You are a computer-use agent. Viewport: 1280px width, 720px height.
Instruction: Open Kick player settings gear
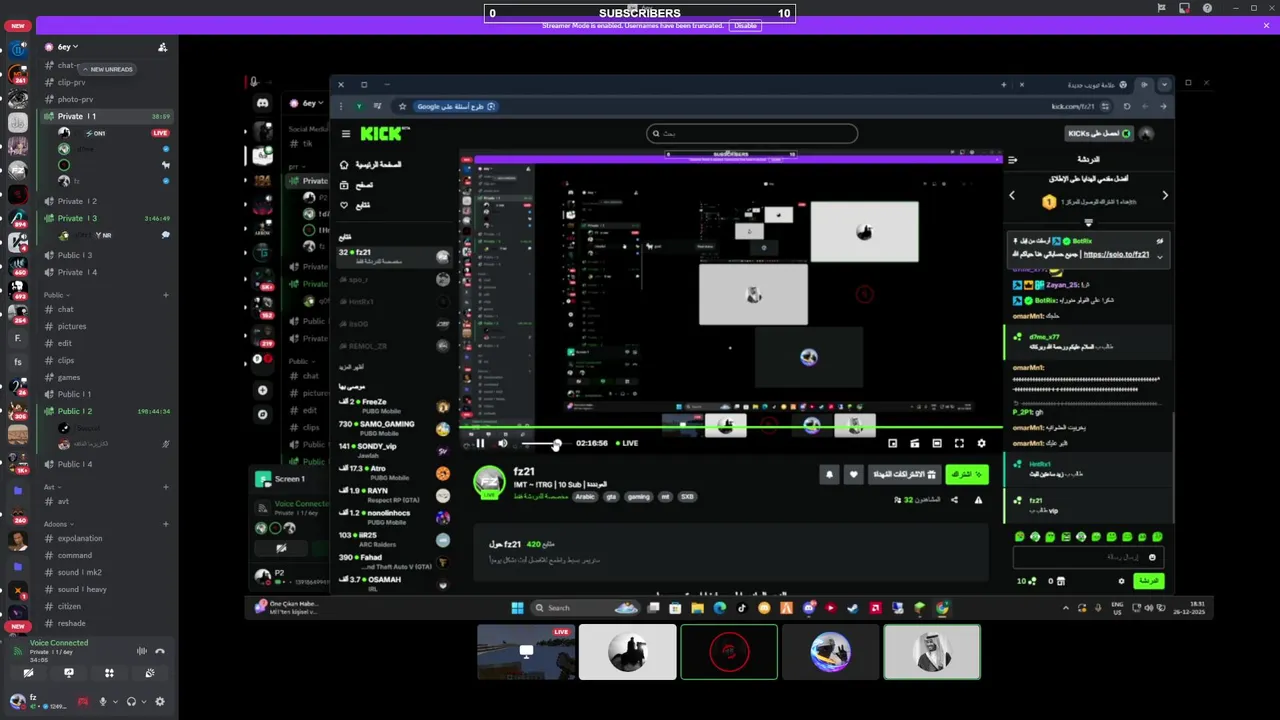click(x=981, y=443)
